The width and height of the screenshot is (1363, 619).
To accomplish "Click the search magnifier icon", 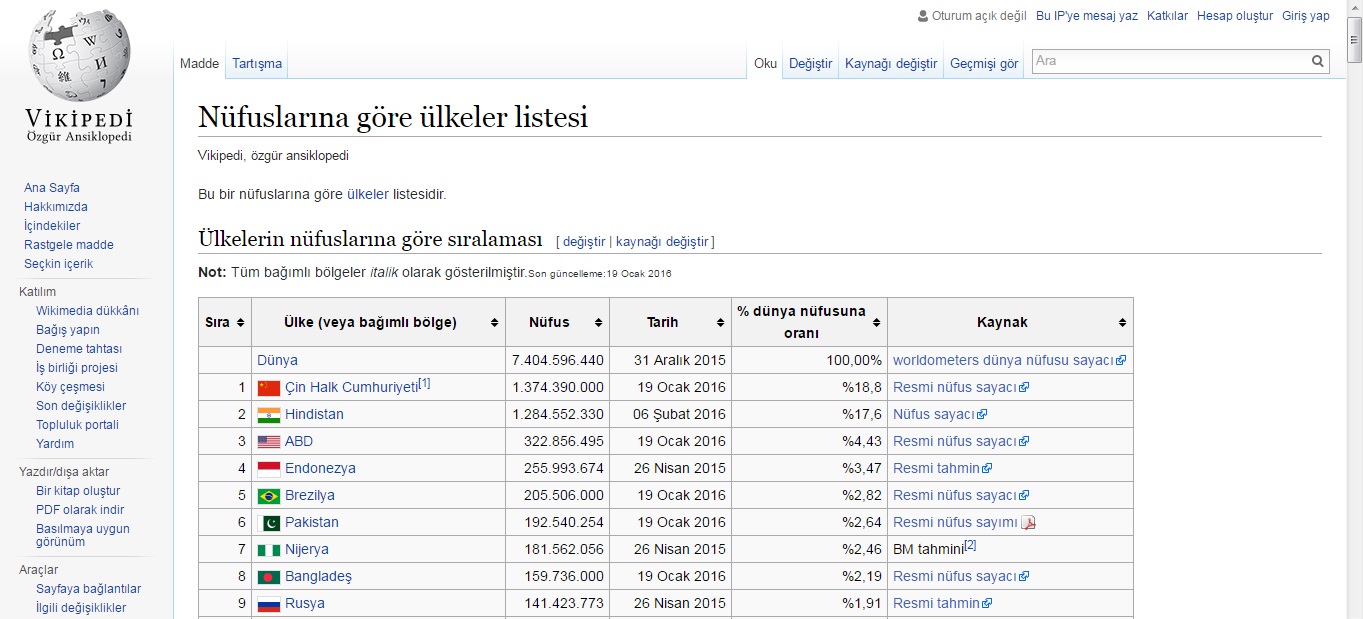I will [x=1318, y=61].
